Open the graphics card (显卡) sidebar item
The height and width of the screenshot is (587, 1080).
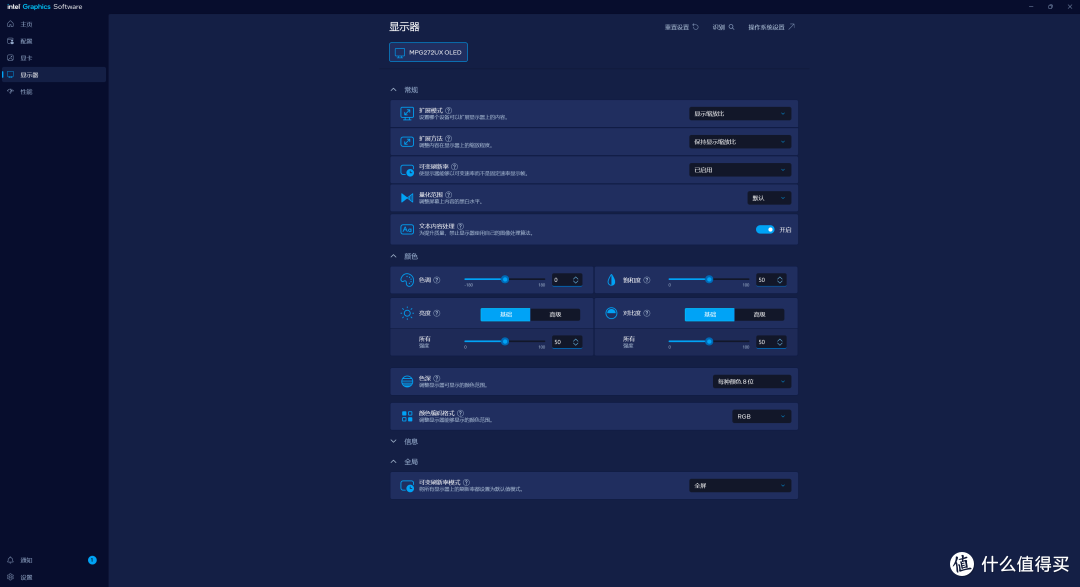53,58
